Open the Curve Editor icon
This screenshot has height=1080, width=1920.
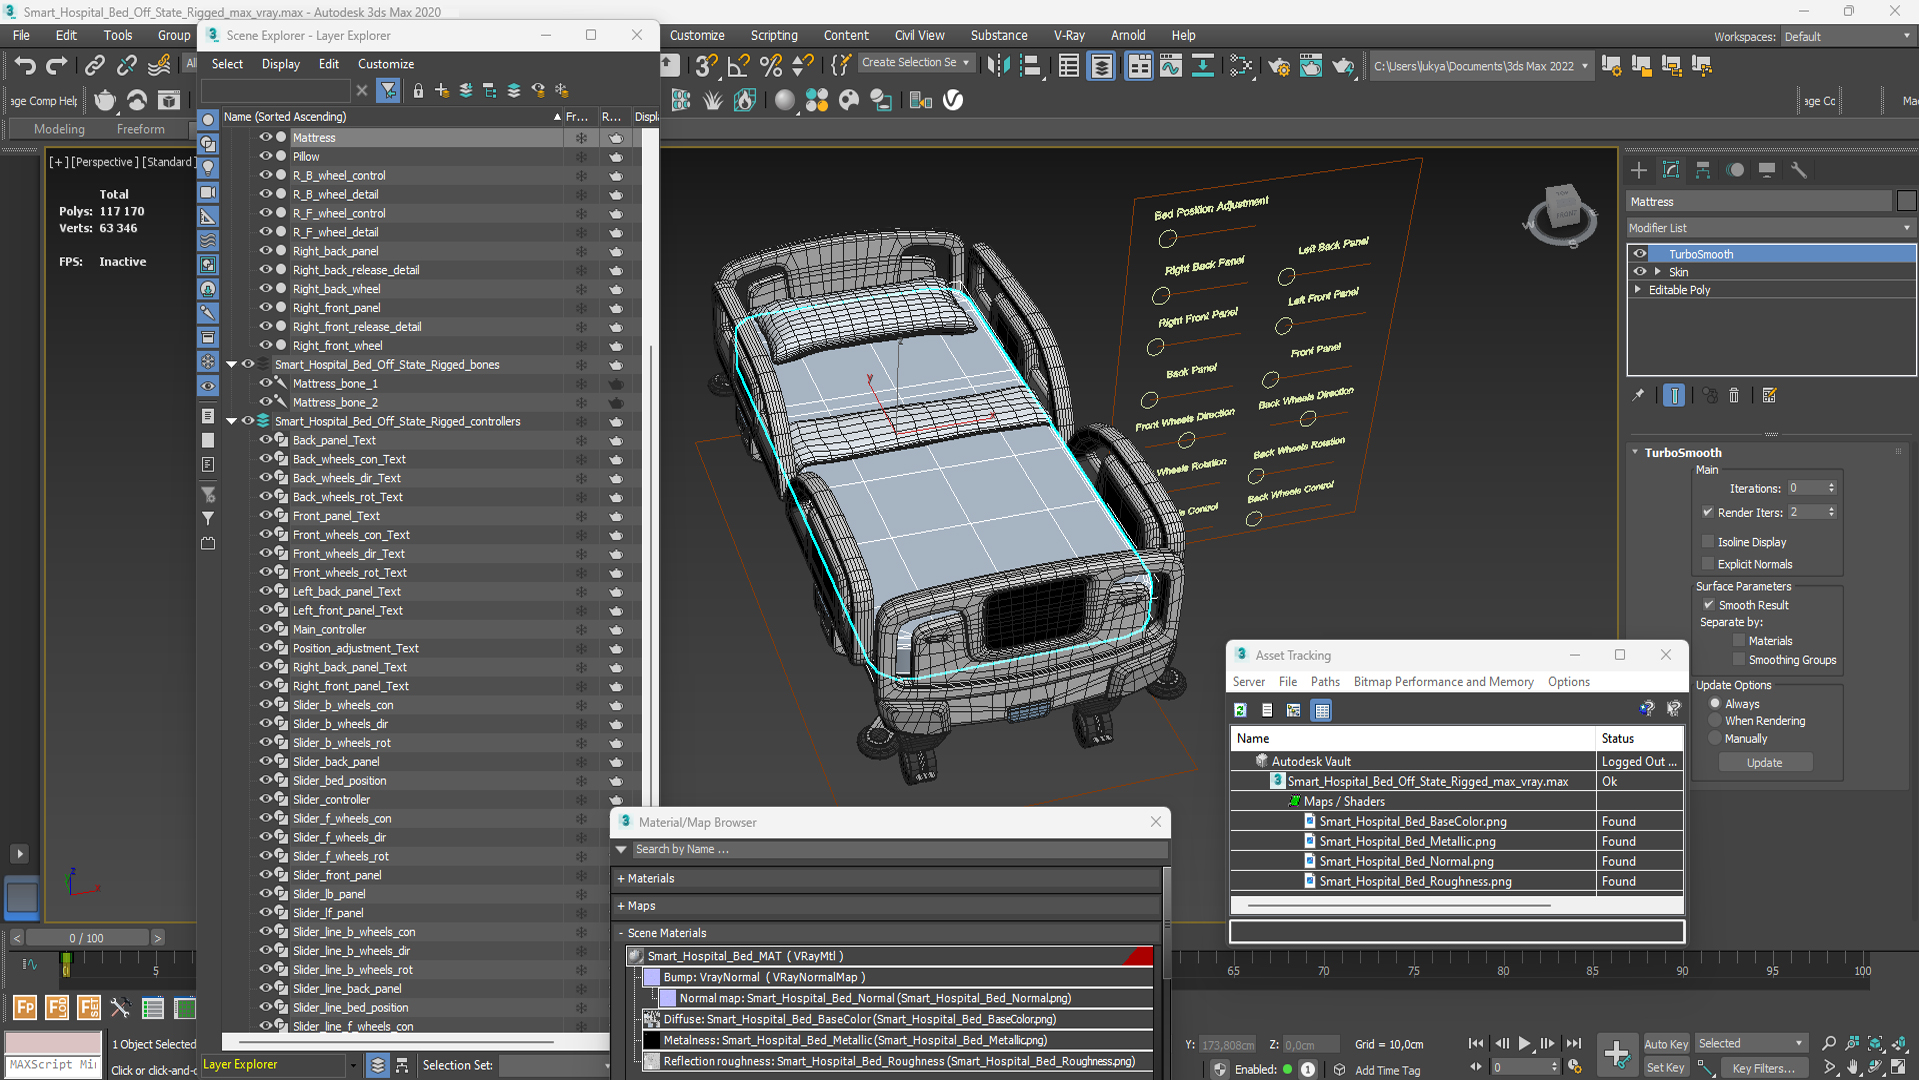pyautogui.click(x=1170, y=66)
